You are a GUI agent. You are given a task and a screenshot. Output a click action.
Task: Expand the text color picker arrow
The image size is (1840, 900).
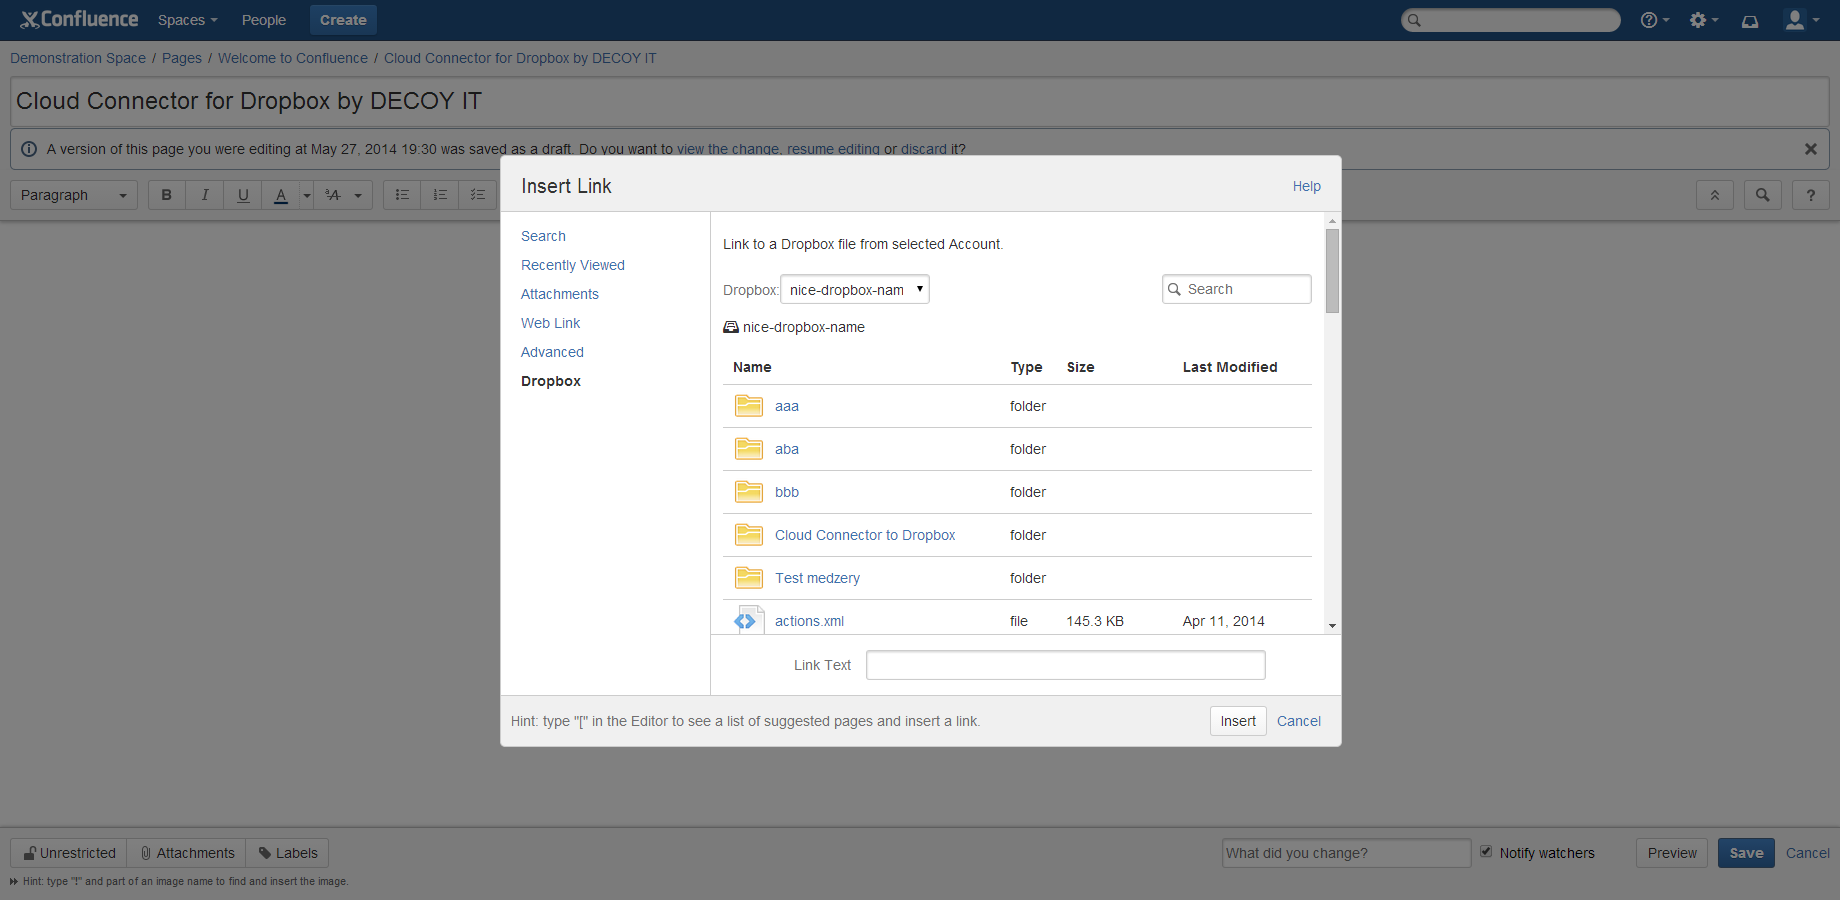[x=307, y=195]
